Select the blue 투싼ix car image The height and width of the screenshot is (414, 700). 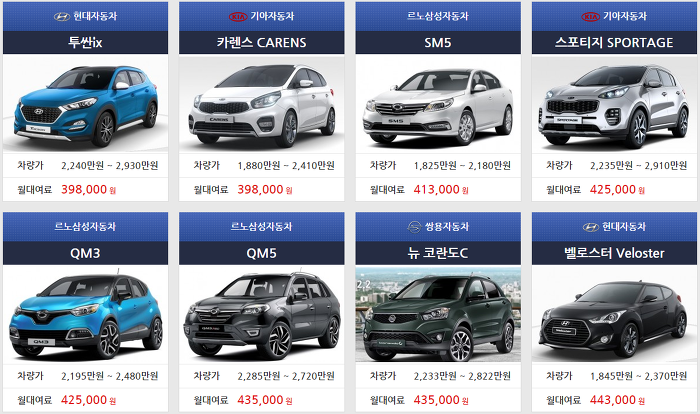pyautogui.click(x=85, y=103)
